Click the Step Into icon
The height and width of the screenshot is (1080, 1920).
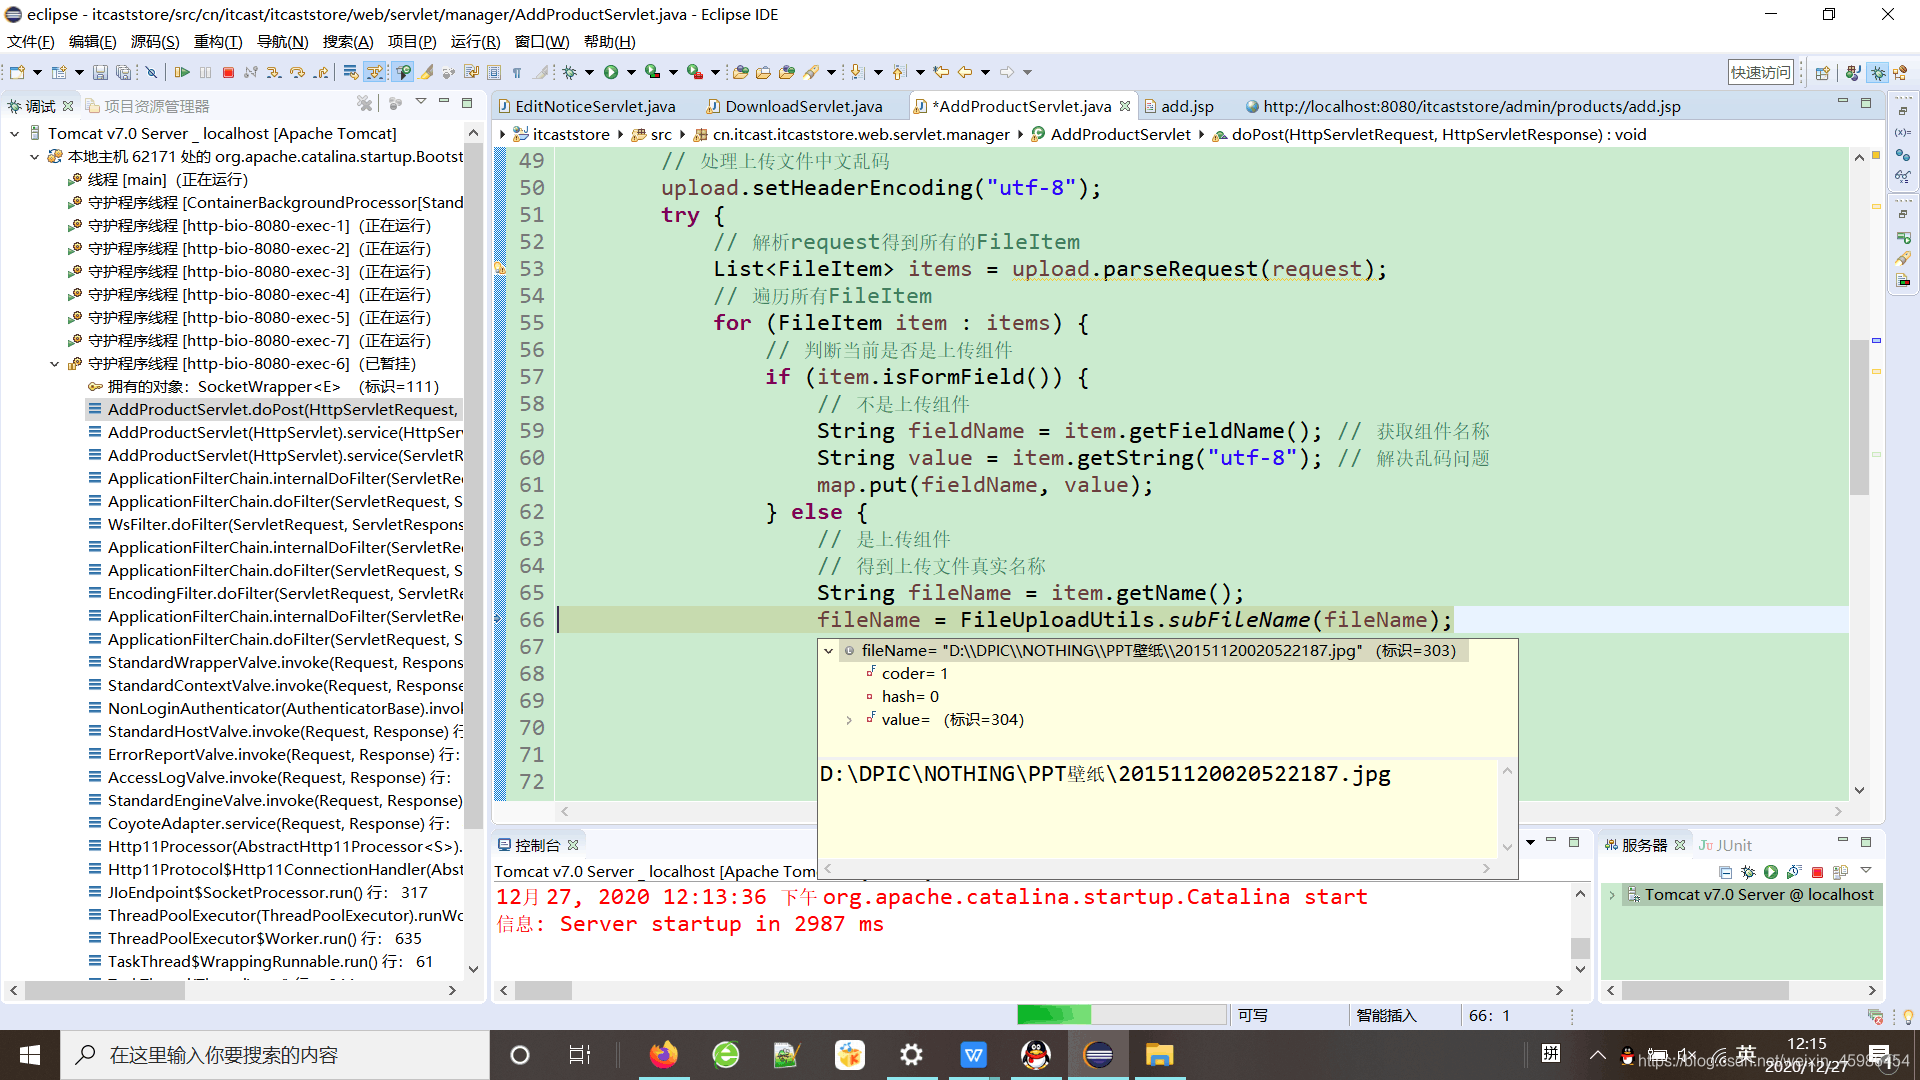click(273, 72)
